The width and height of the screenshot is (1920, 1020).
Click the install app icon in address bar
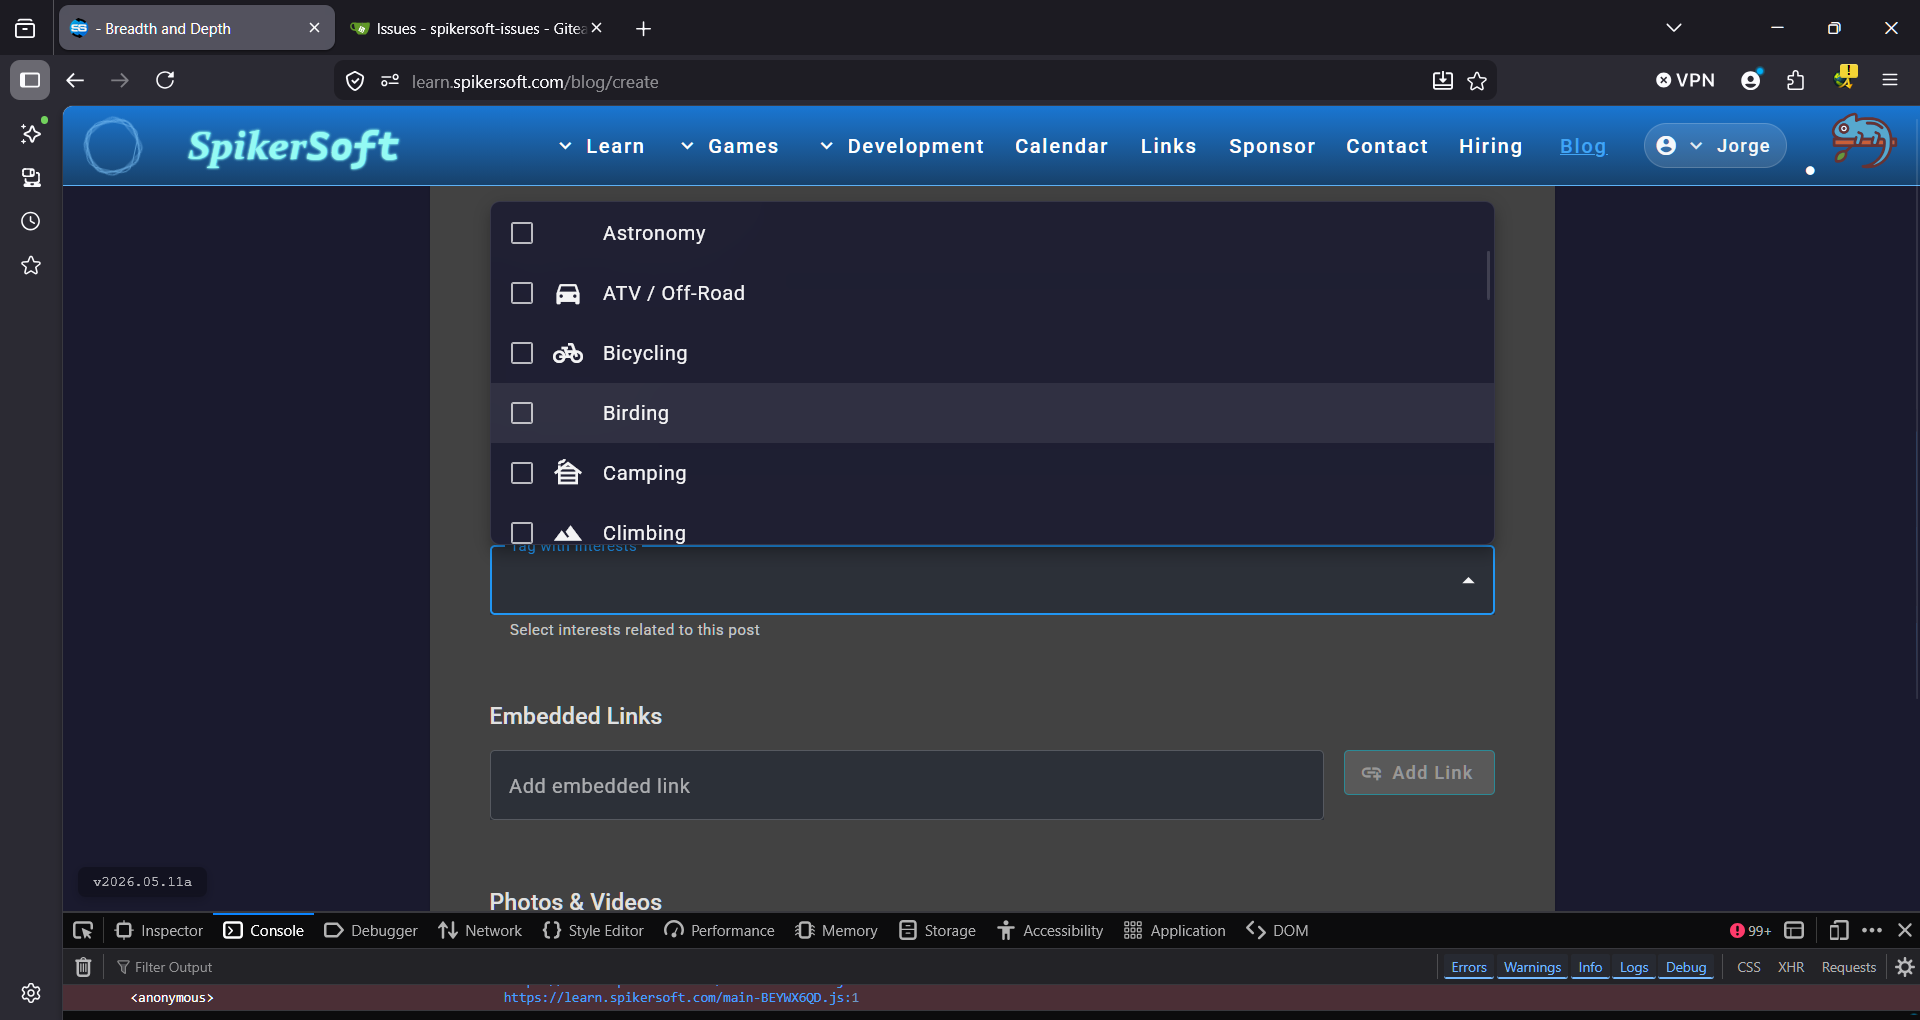pyautogui.click(x=1442, y=81)
